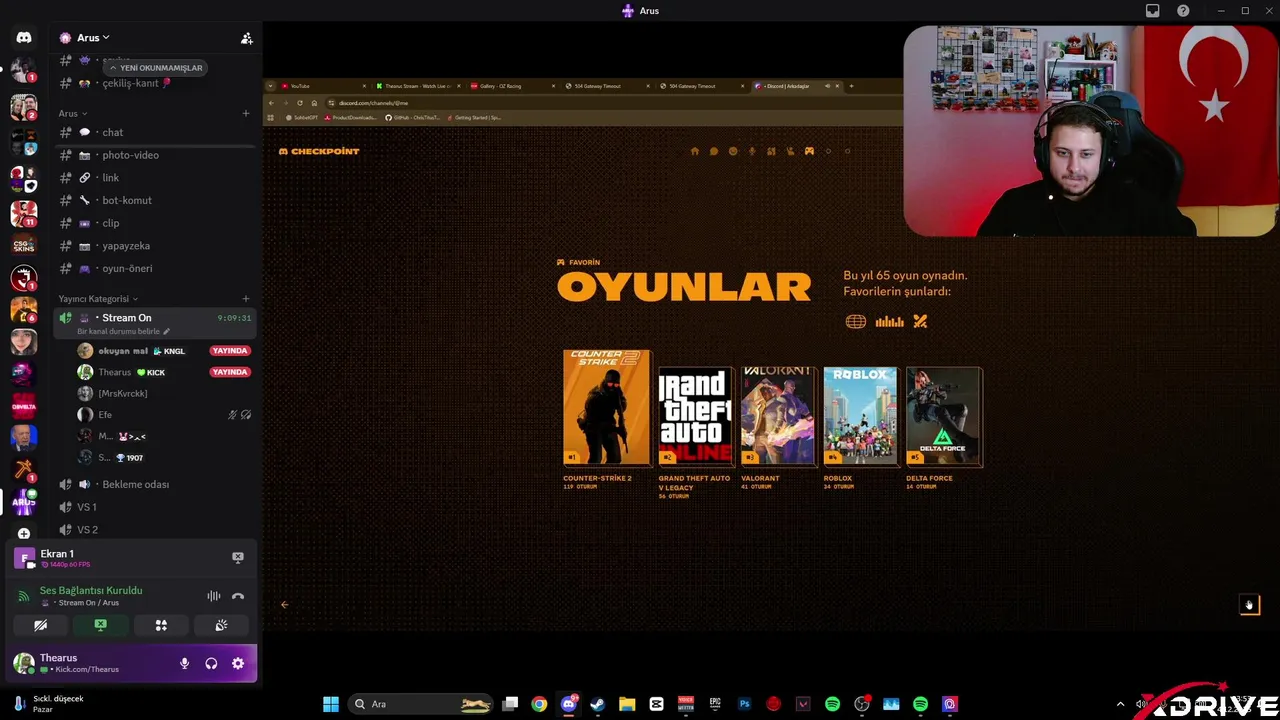Open the soundboard button
1280x720 pixels.
click(x=221, y=625)
